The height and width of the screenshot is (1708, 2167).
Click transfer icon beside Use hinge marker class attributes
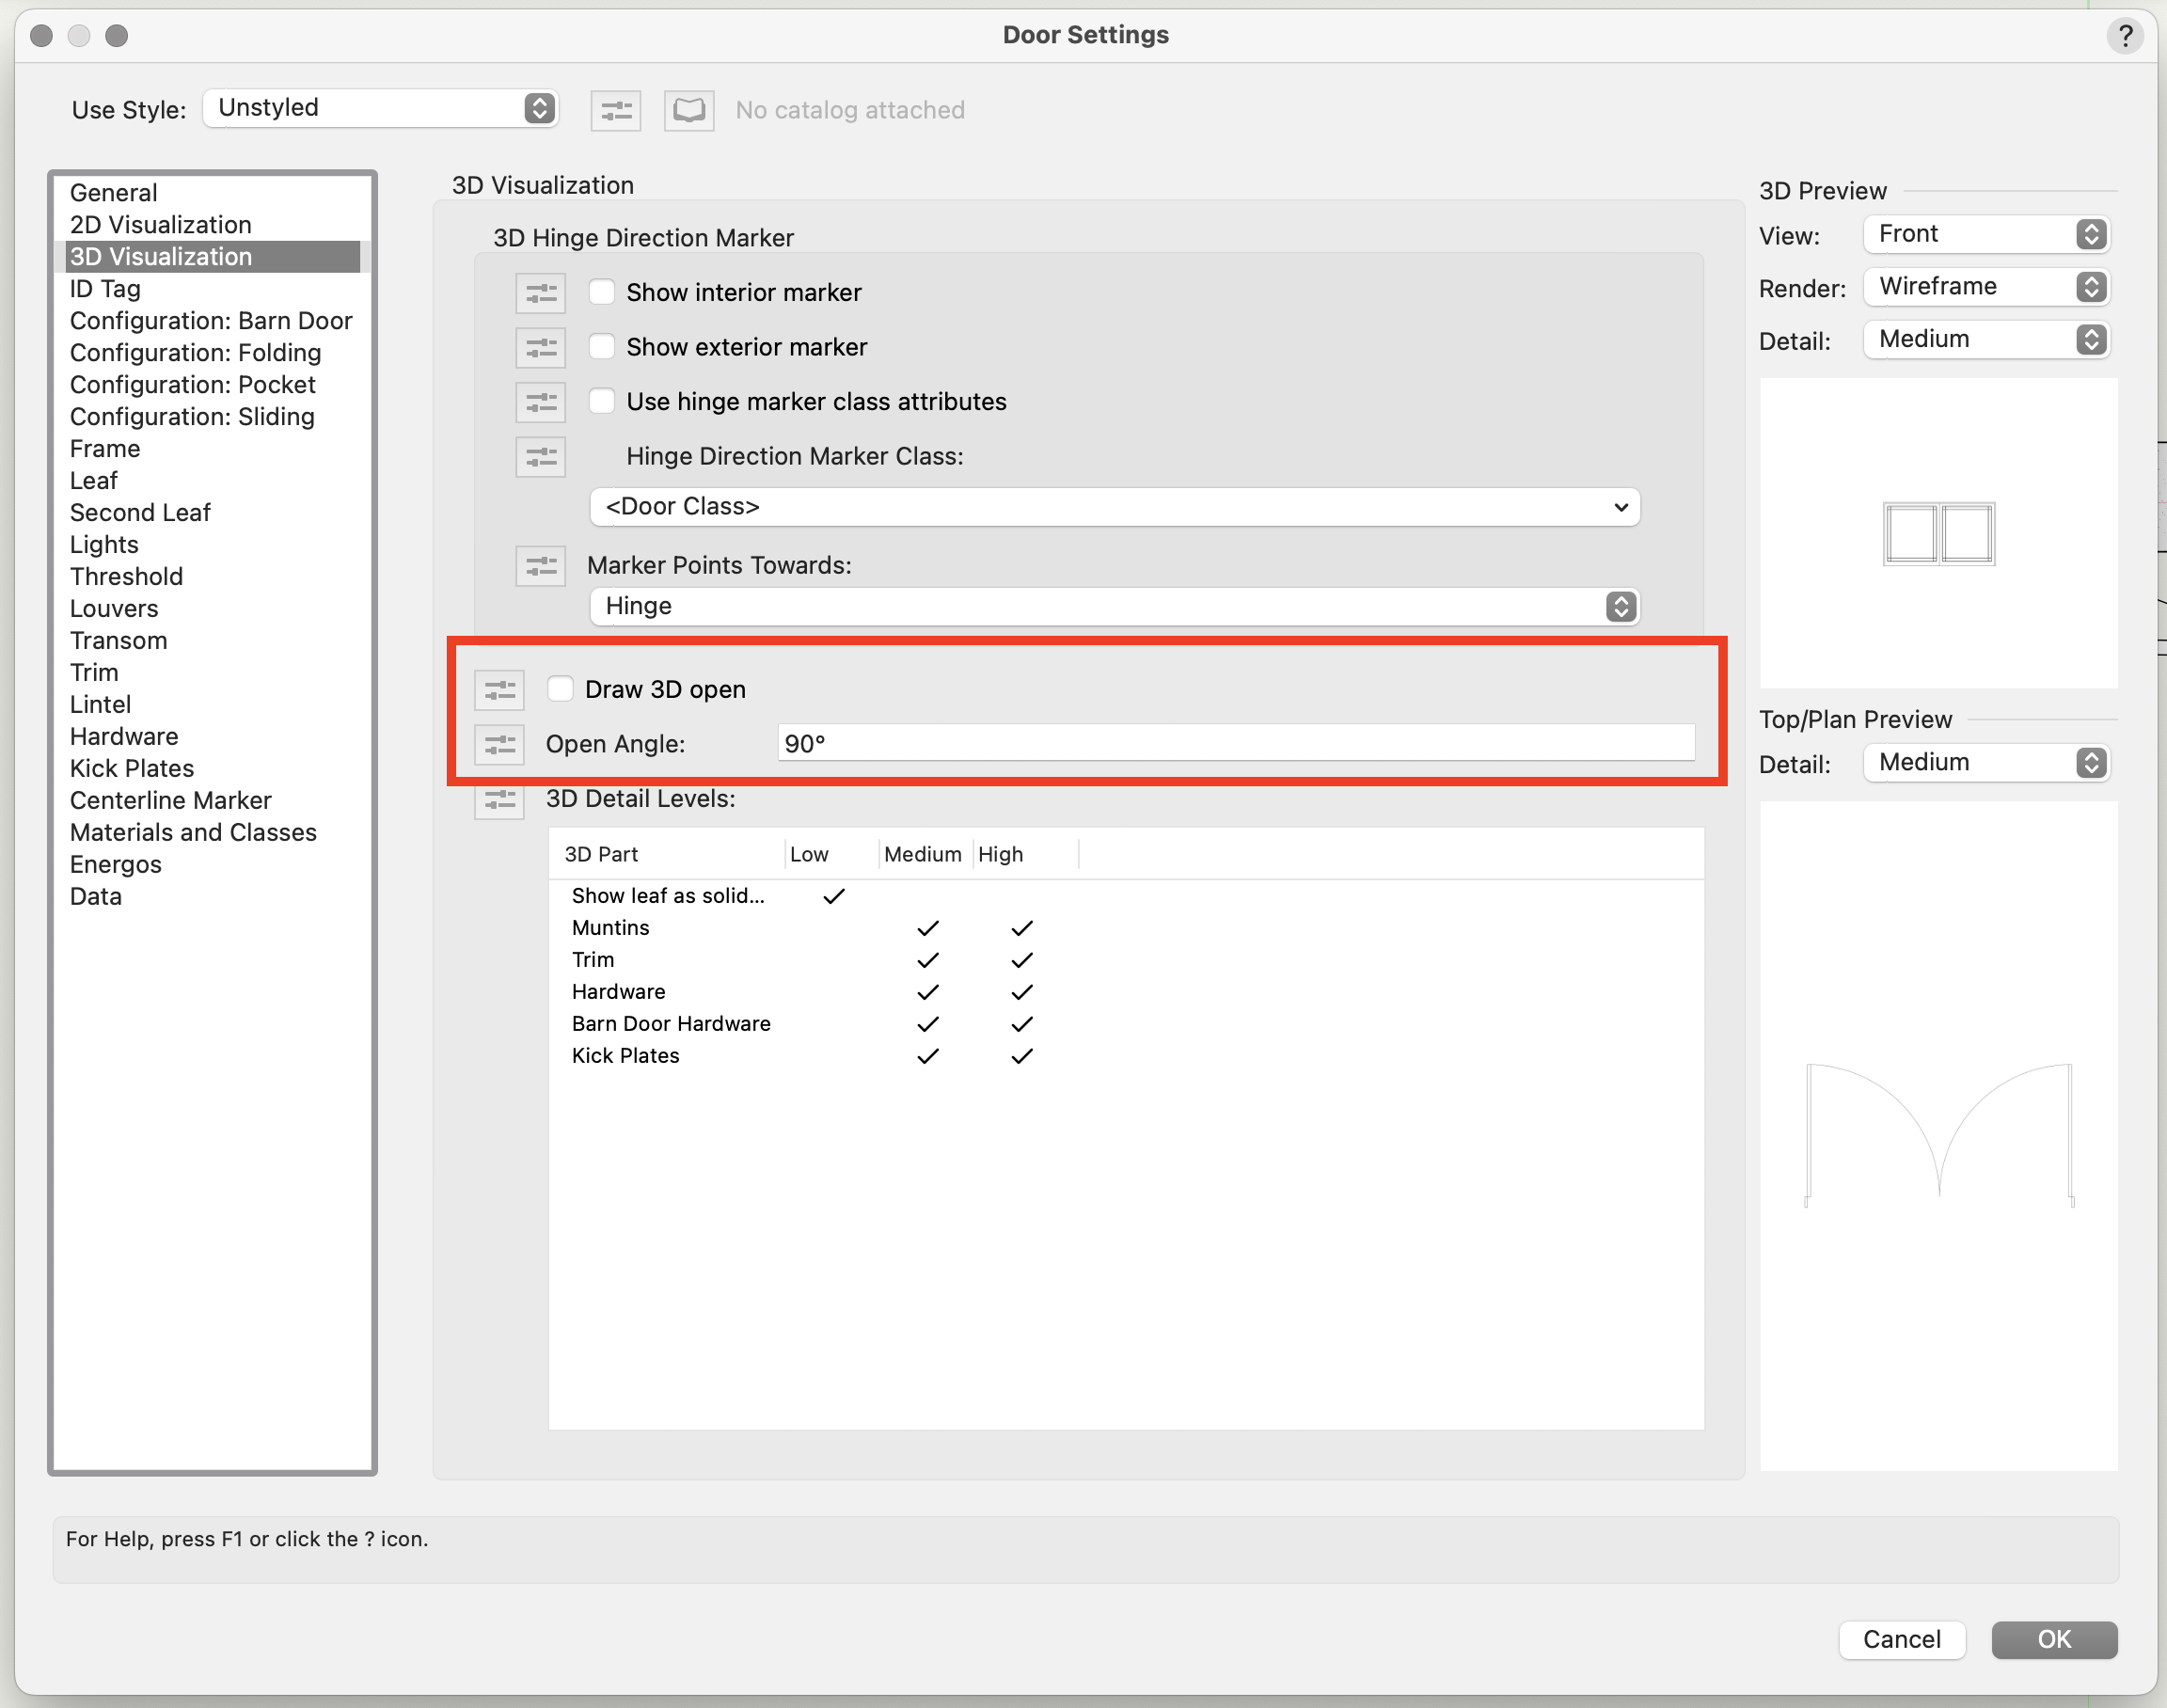(540, 401)
